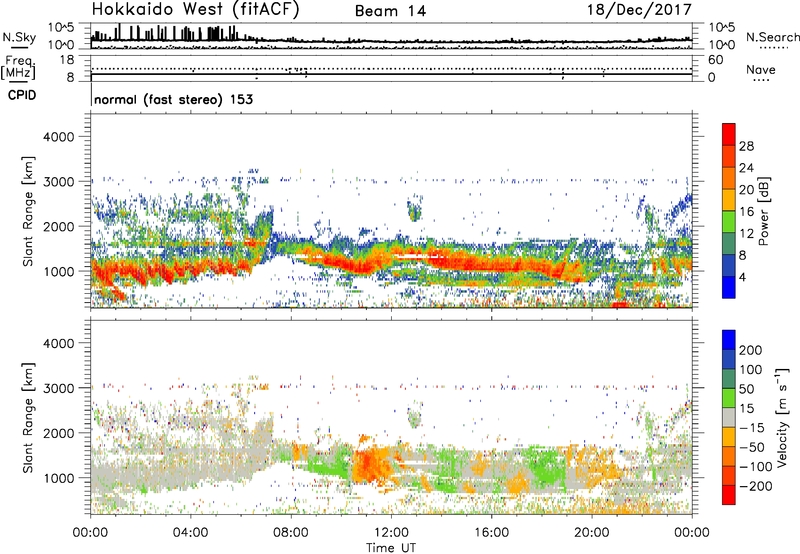Click the '16:00' time tick label
The height and width of the screenshot is (554, 800).
coord(491,533)
